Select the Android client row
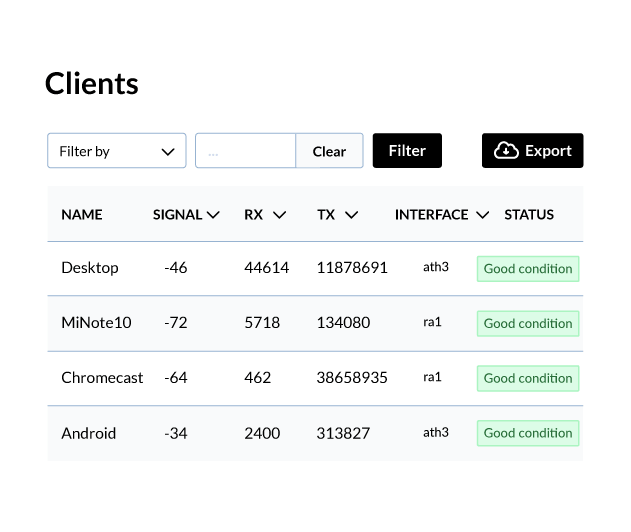 coord(315,433)
